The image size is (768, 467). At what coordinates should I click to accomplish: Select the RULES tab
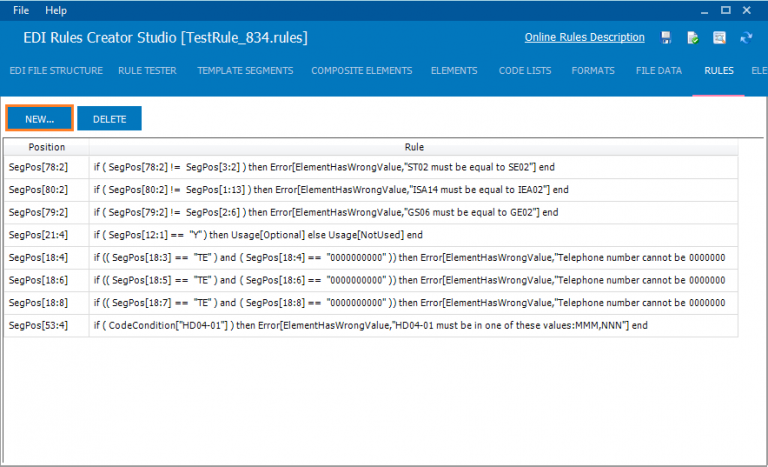coord(719,71)
